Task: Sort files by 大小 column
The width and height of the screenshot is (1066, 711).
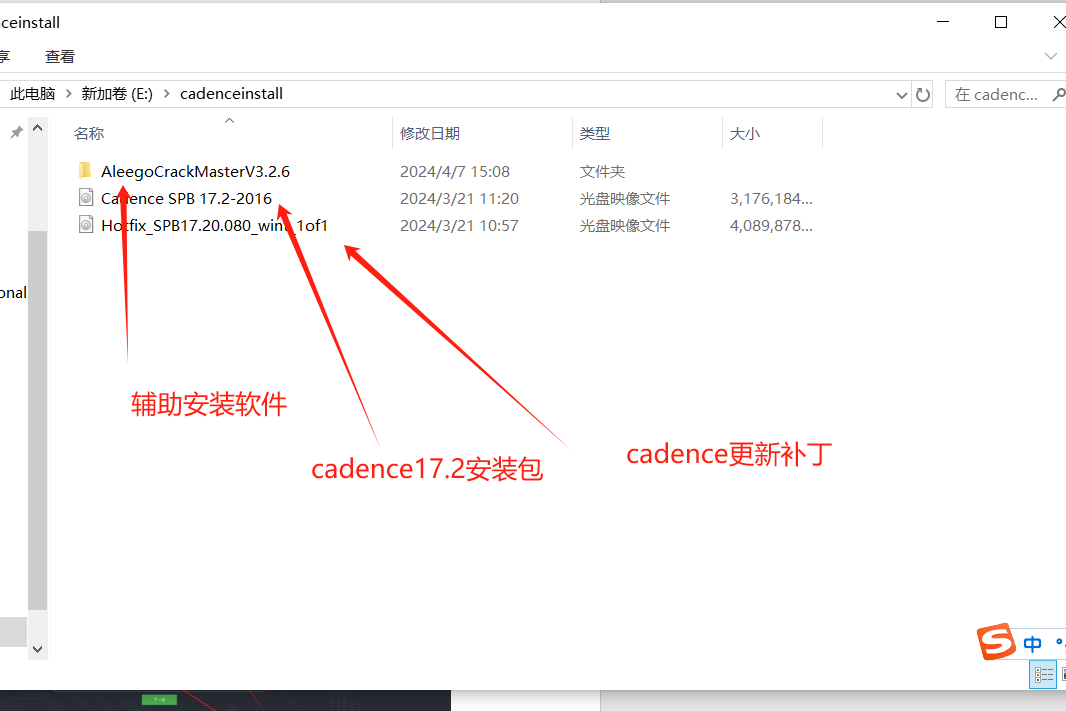Action: (744, 133)
